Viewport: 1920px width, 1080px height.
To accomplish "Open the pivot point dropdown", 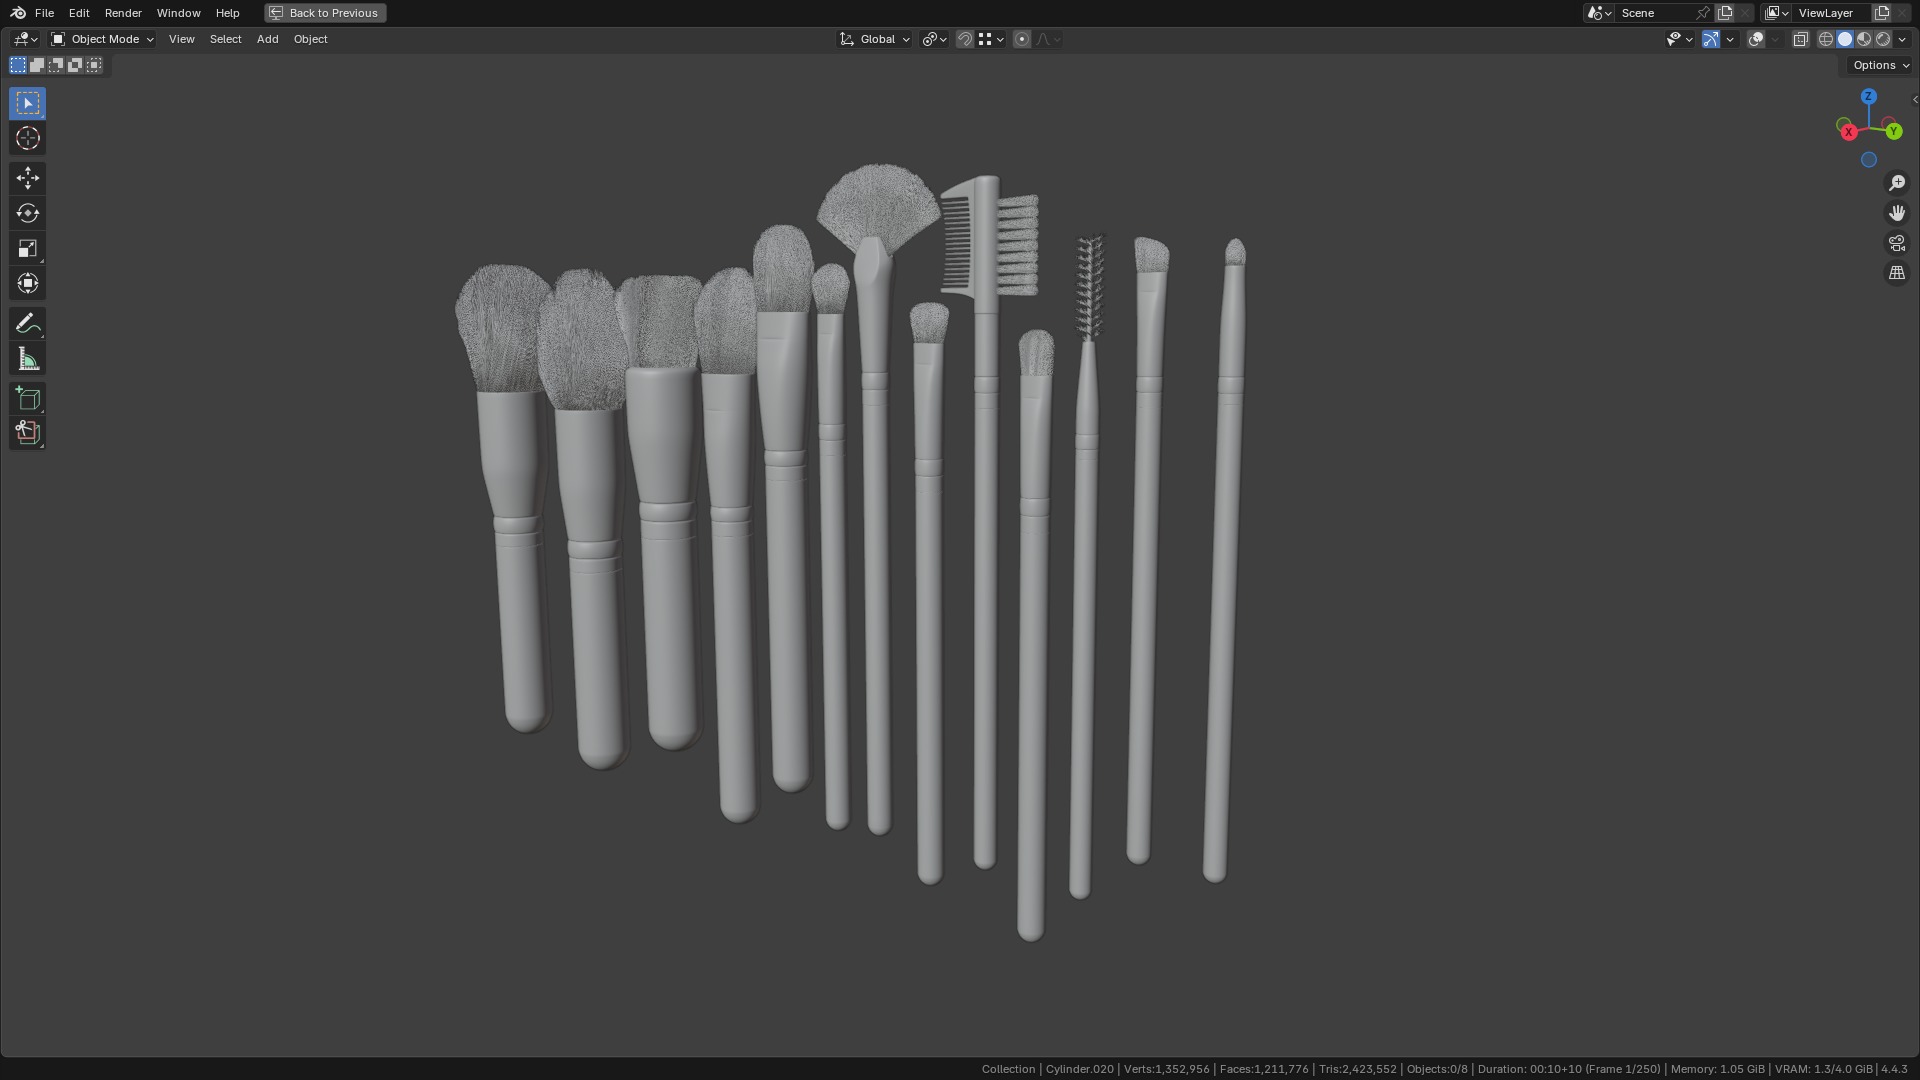I will tap(934, 39).
